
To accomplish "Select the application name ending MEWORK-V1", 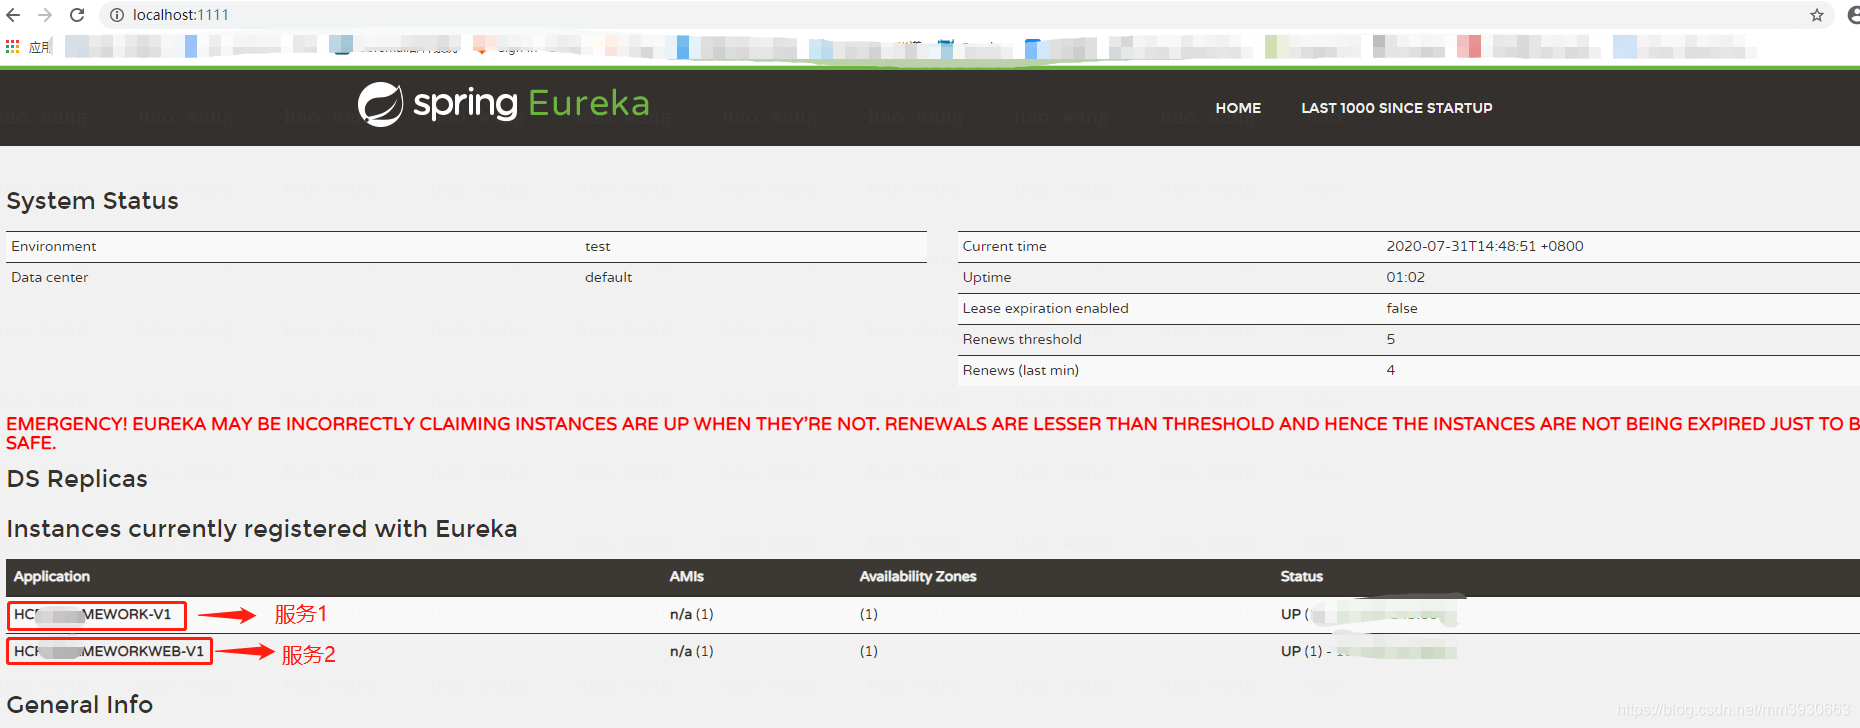I will (x=93, y=614).
